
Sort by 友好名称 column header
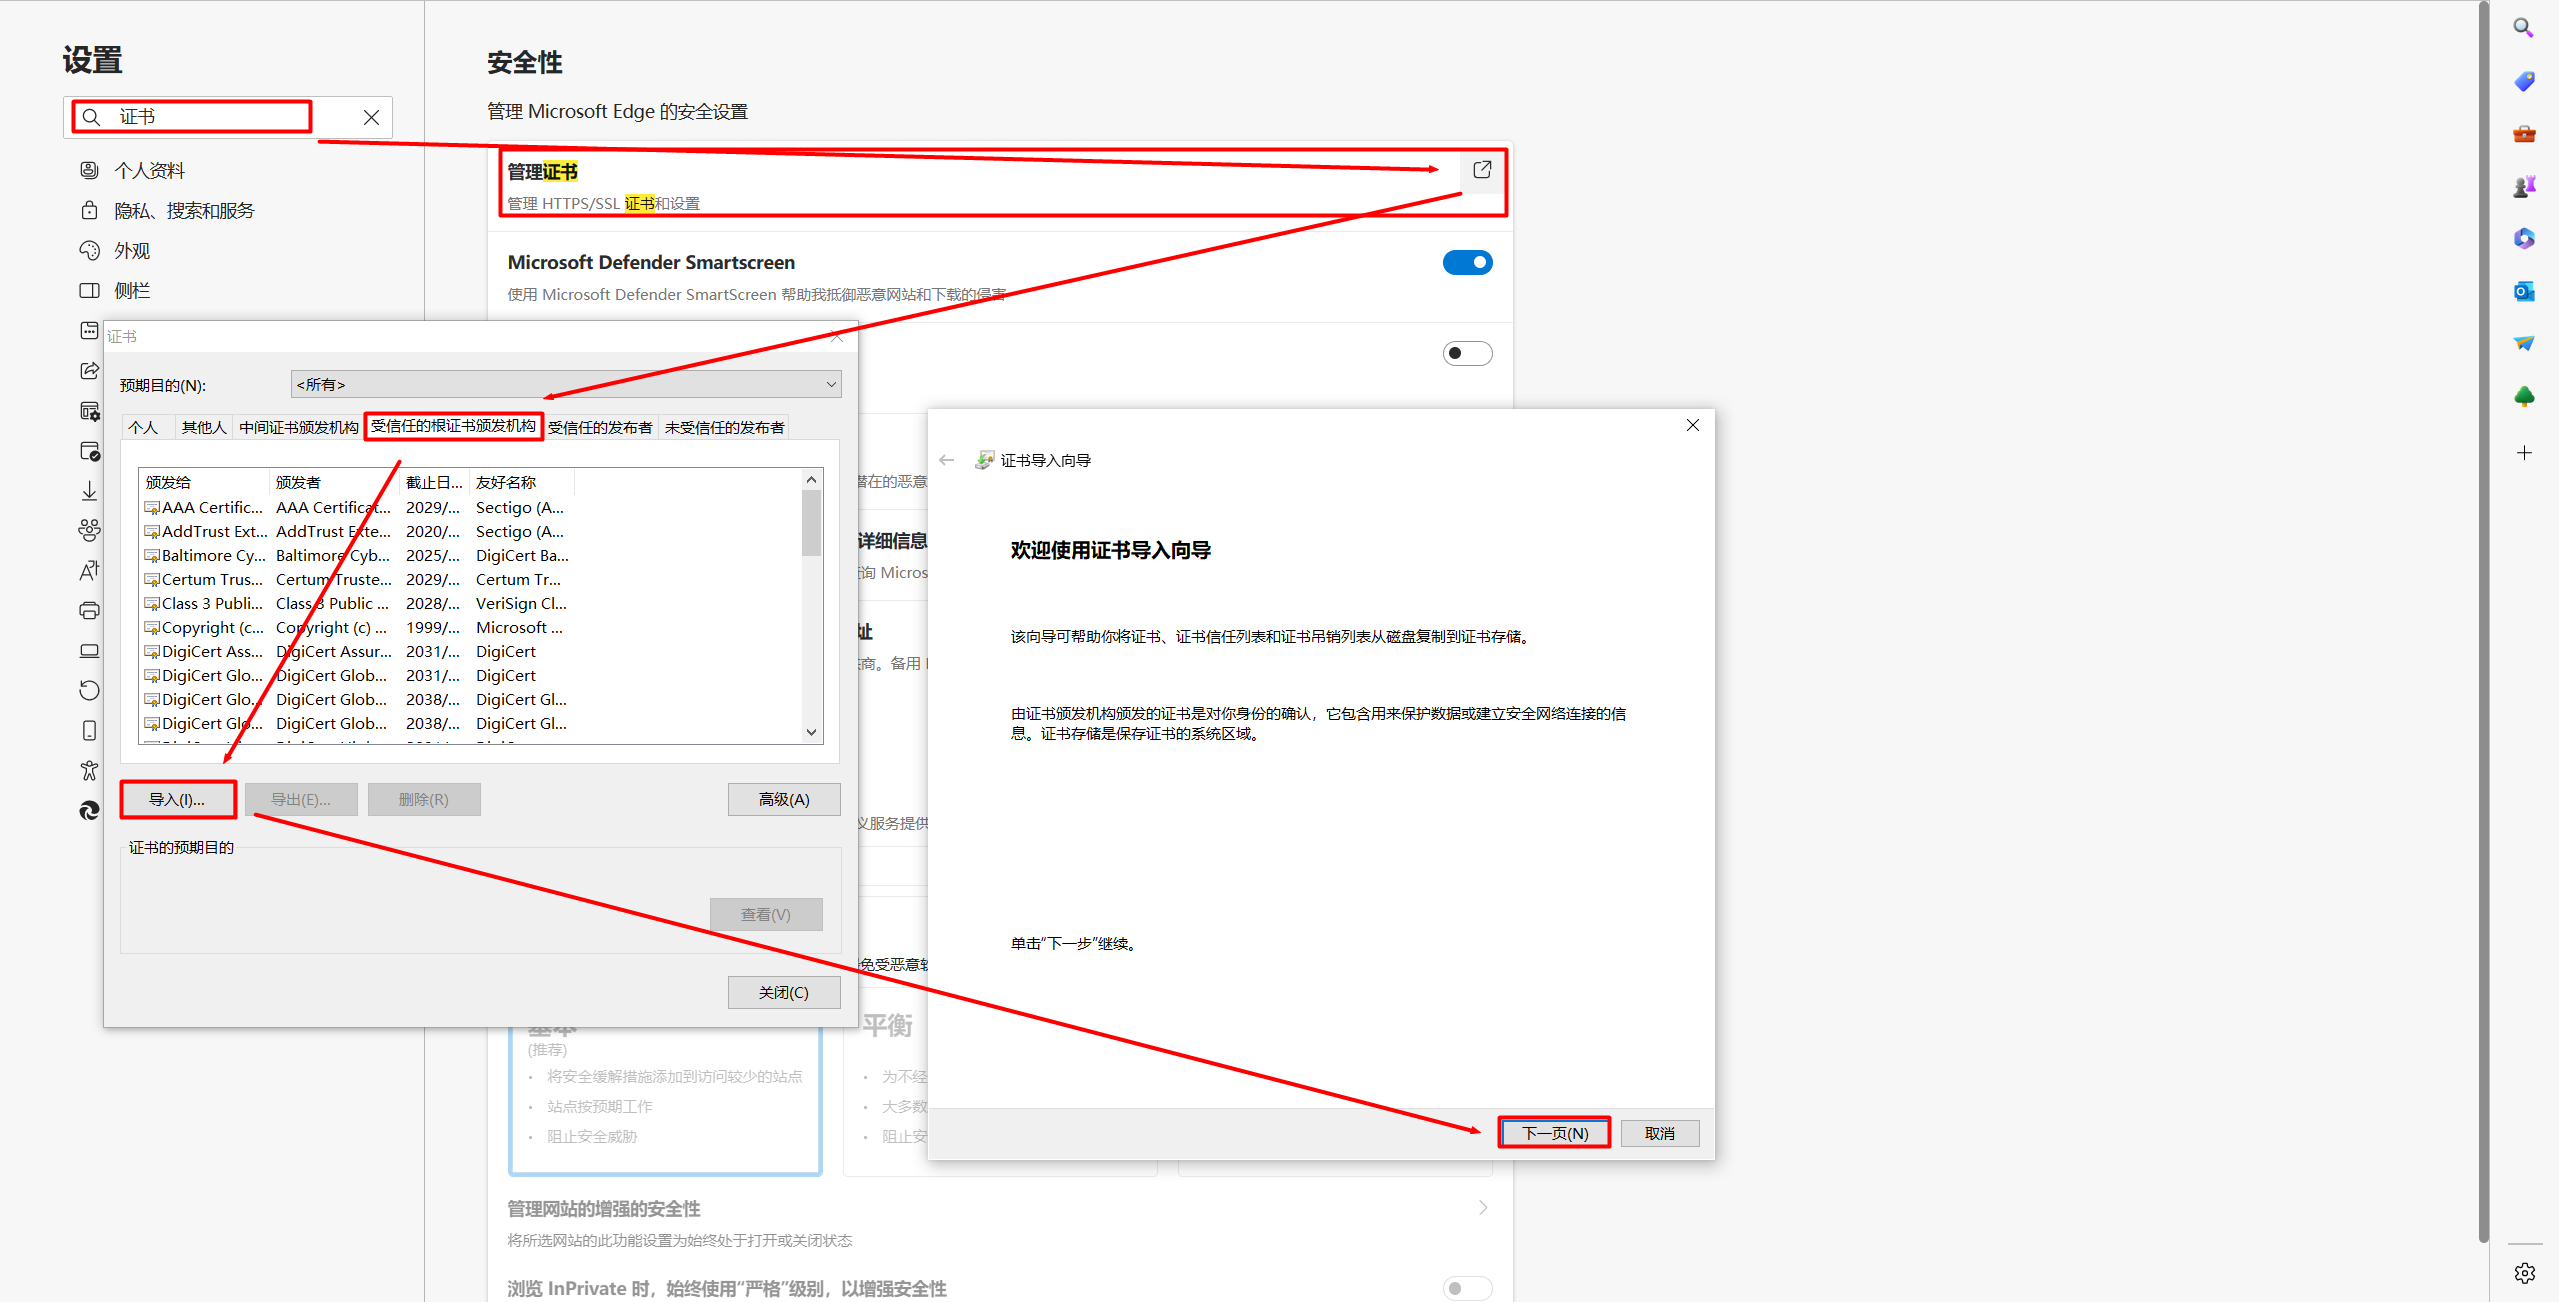[x=523, y=482]
